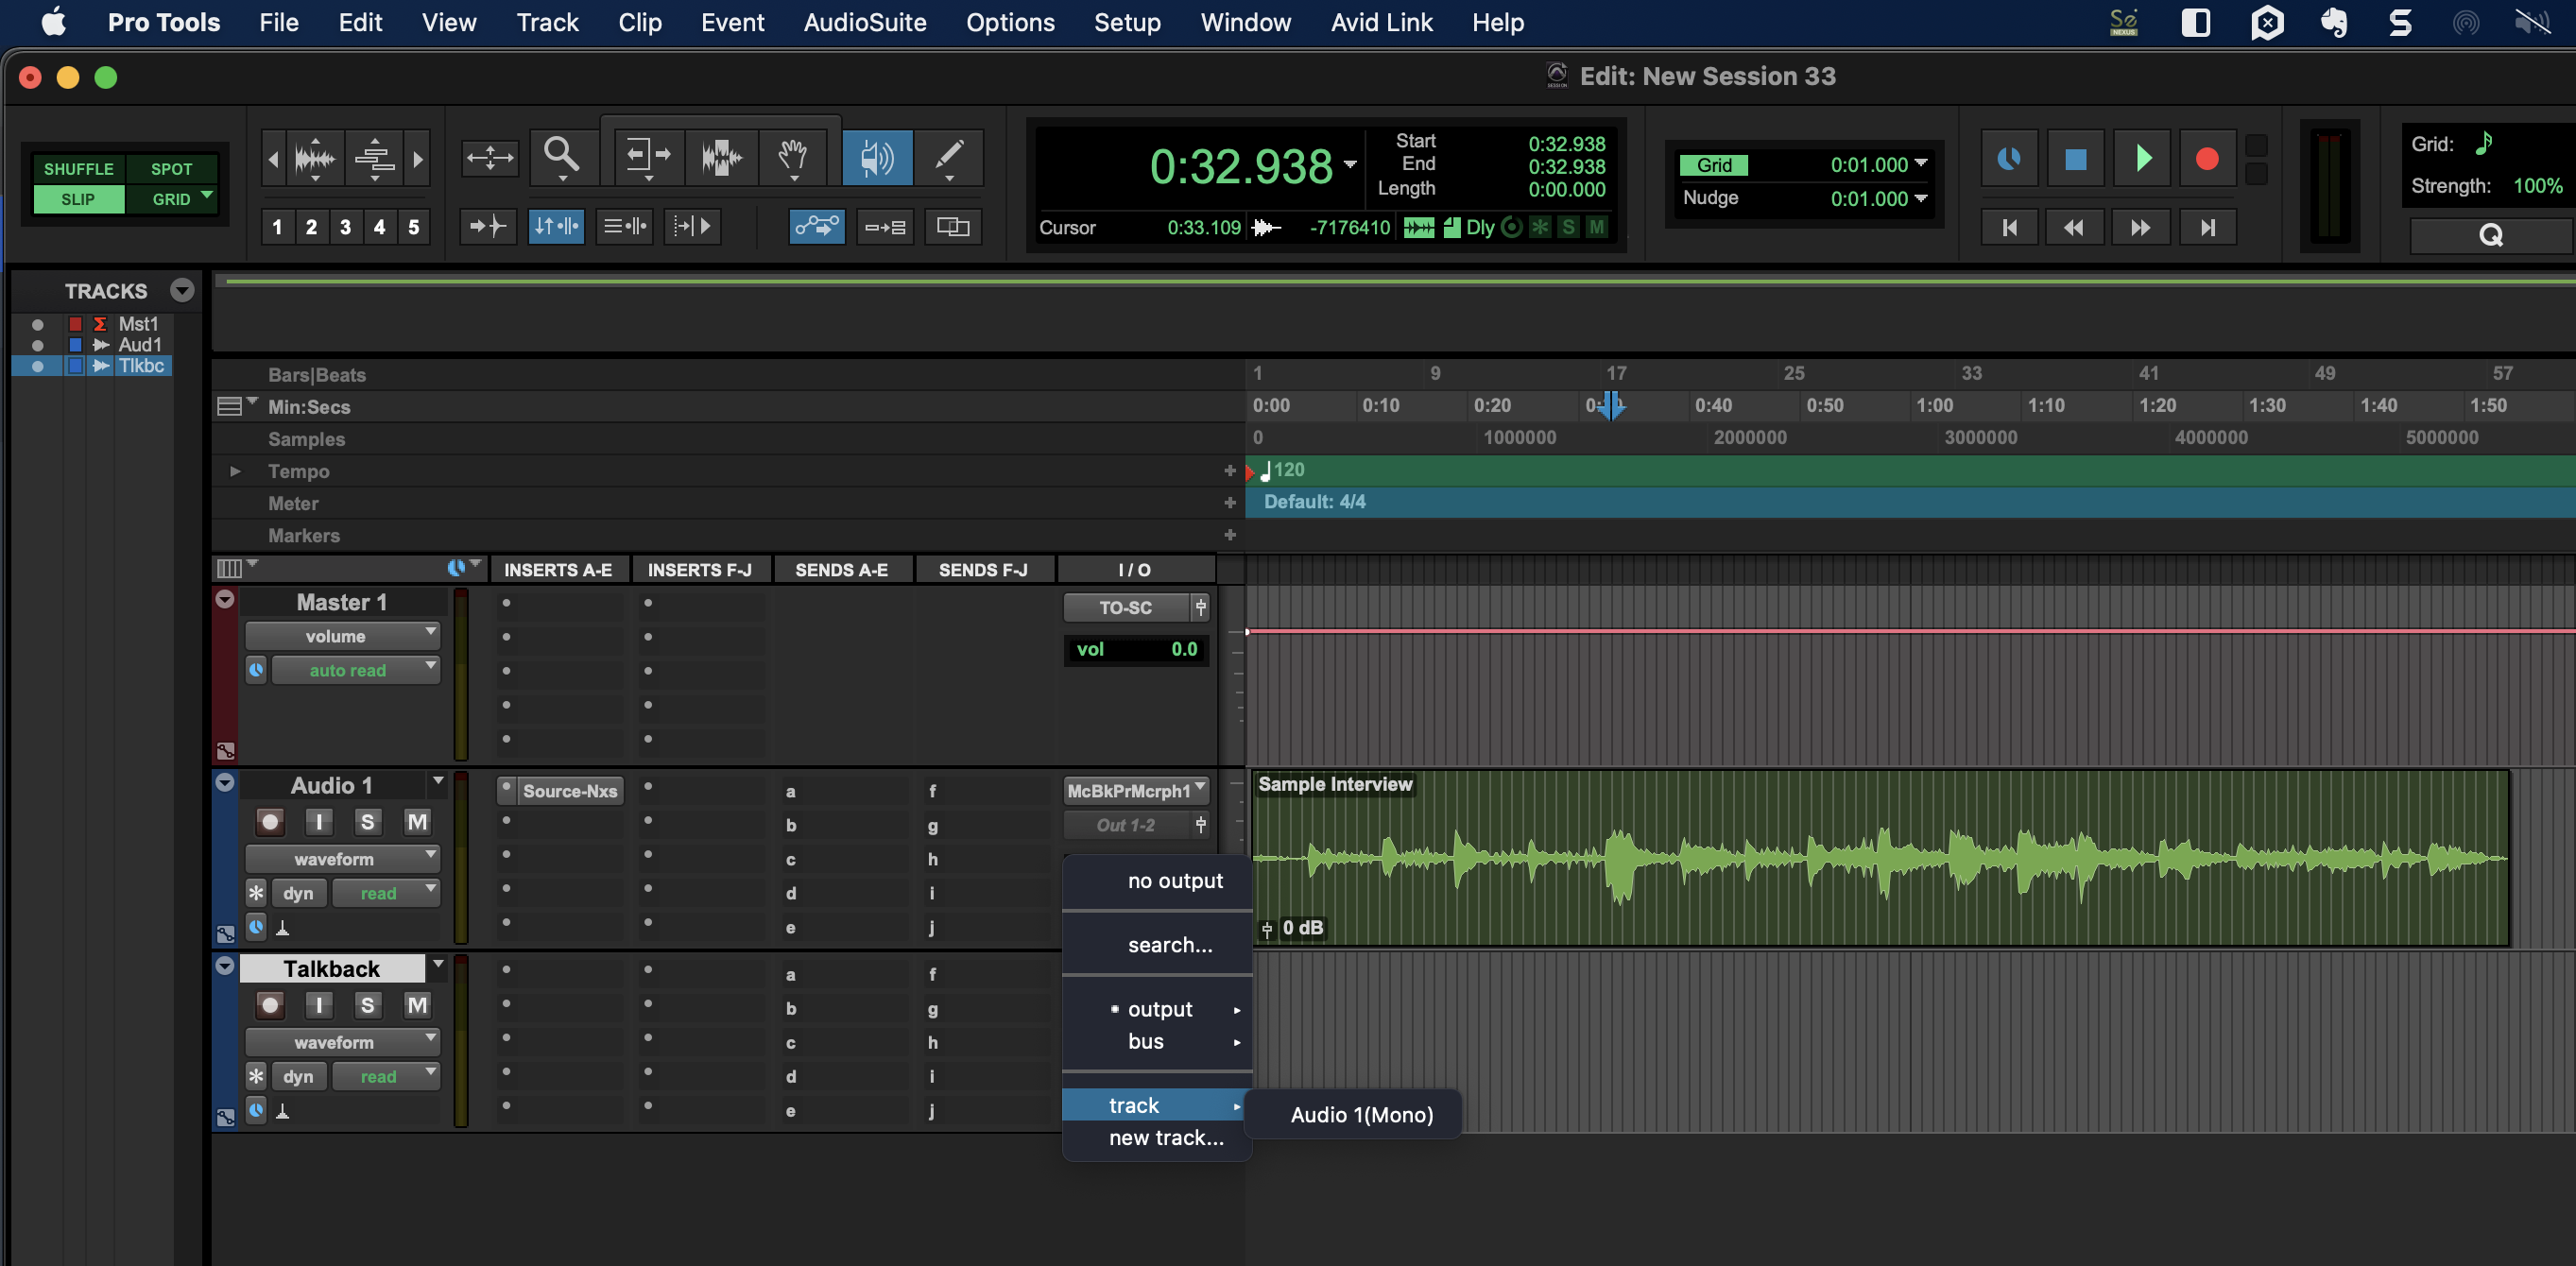The image size is (2576, 1266).
Task: Click Master 1 vol value field
Action: pos(1137,649)
